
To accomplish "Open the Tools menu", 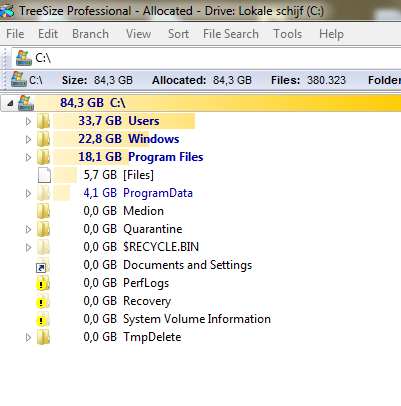I will coord(288,34).
